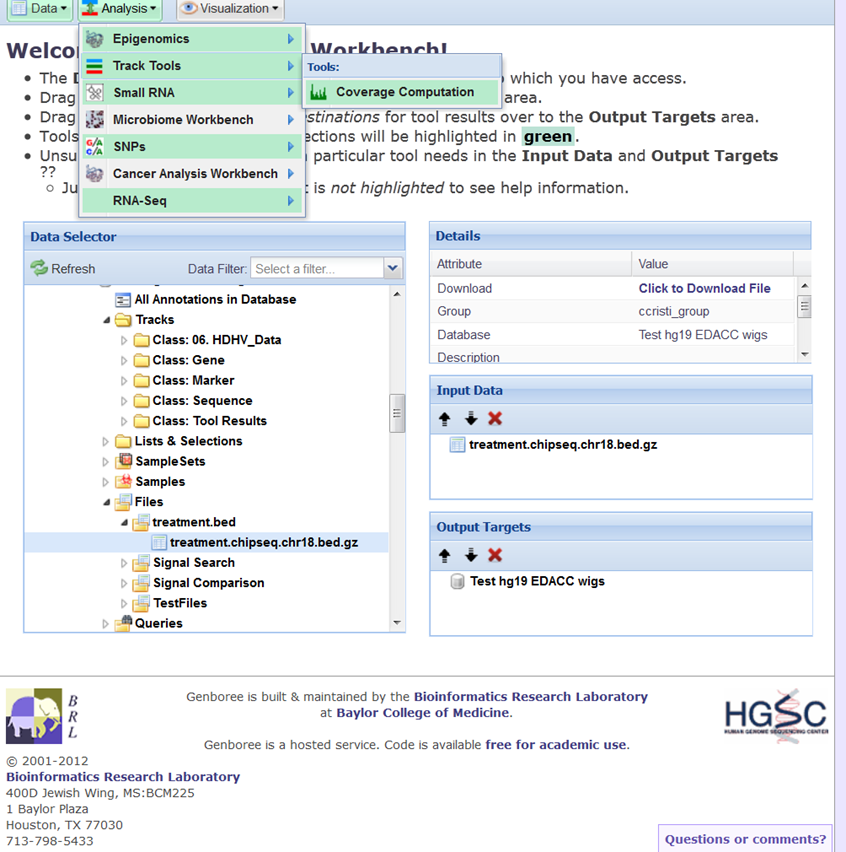Expand the Class: Gene folder
The width and height of the screenshot is (846, 852).
click(125, 360)
